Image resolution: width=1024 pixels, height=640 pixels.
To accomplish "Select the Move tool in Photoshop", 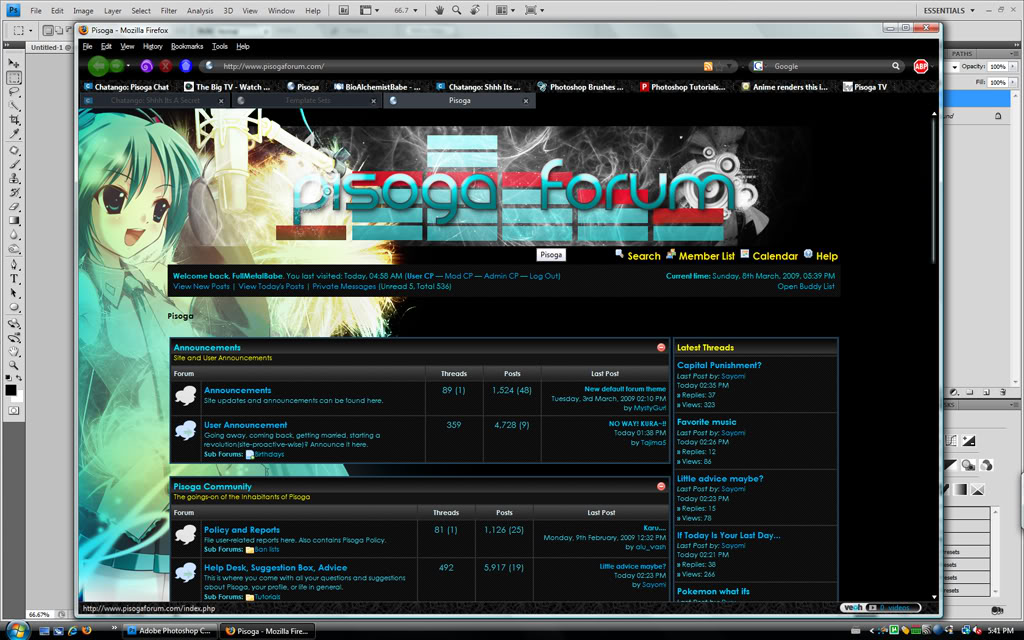I will pyautogui.click(x=14, y=63).
